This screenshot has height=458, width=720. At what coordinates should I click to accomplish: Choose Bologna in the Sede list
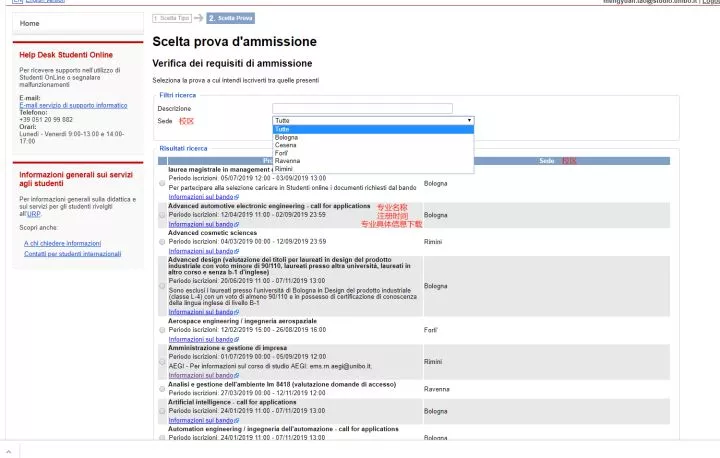(x=373, y=137)
